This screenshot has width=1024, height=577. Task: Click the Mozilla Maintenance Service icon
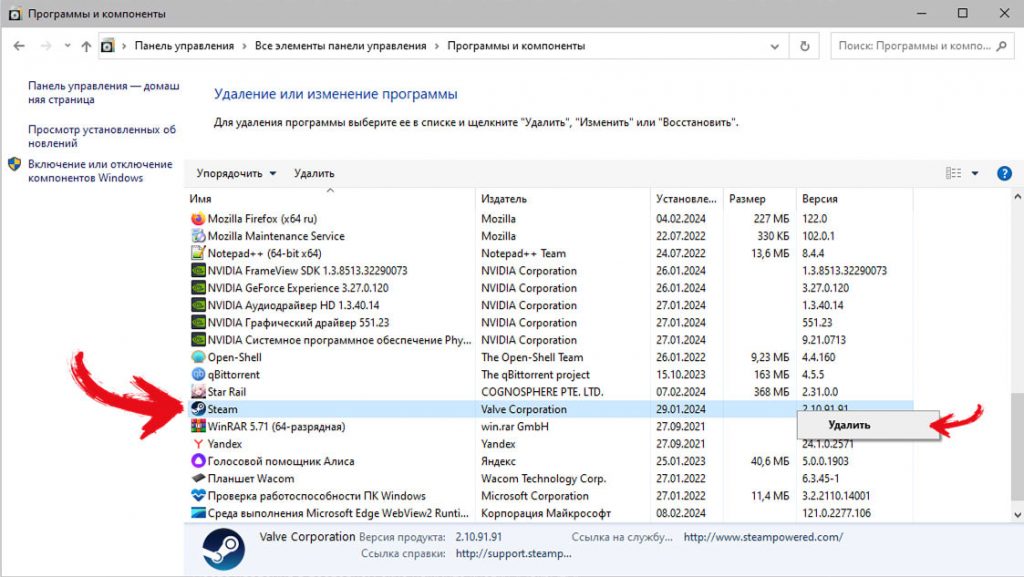(198, 236)
